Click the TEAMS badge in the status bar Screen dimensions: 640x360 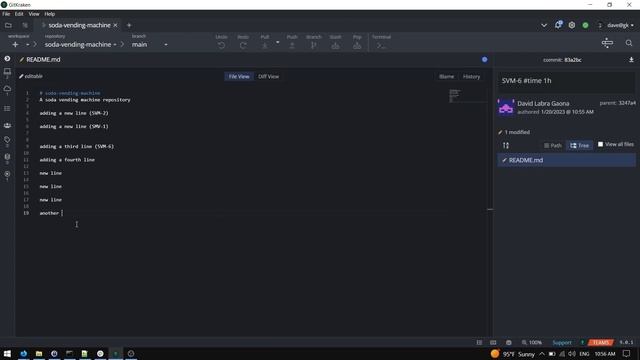tap(601, 342)
